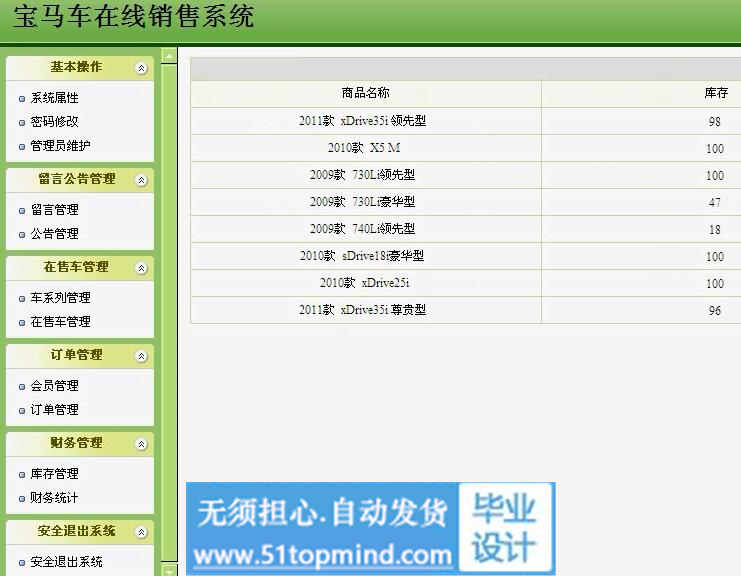Click the bullet icon beside 会员管理
This screenshot has width=741, height=576.
22,387
